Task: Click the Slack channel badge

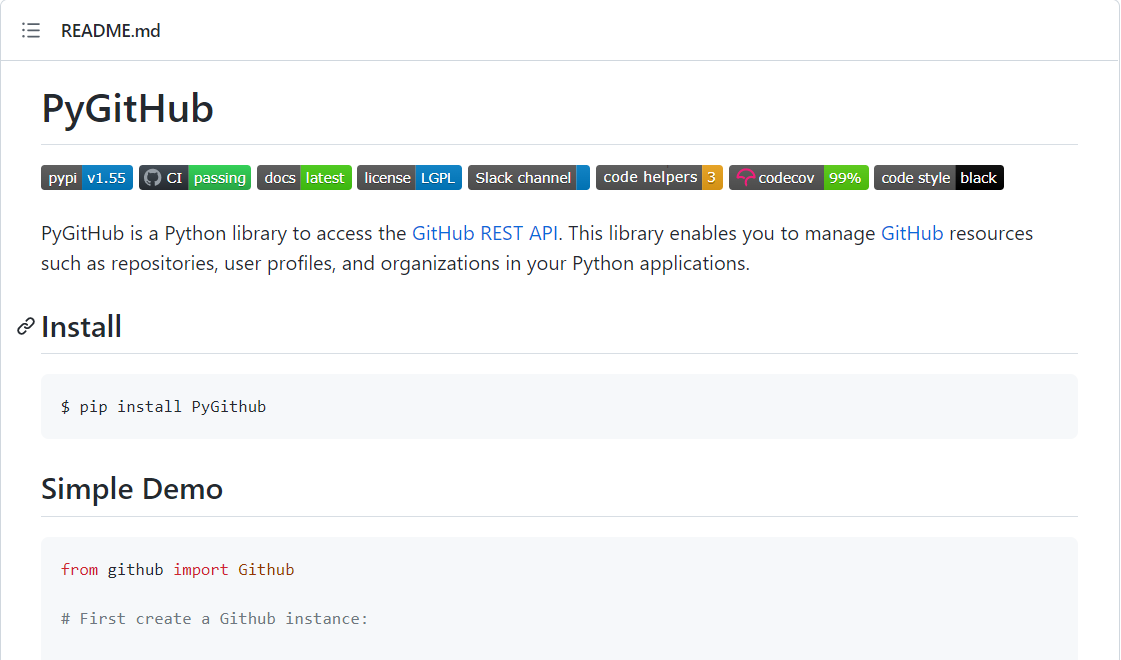Action: point(528,177)
